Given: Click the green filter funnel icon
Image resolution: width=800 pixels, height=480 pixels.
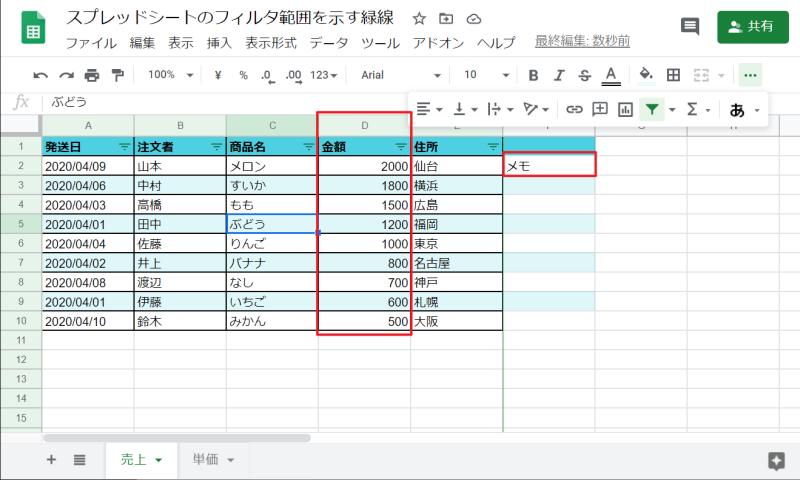Looking at the screenshot, I should pyautogui.click(x=652, y=109).
